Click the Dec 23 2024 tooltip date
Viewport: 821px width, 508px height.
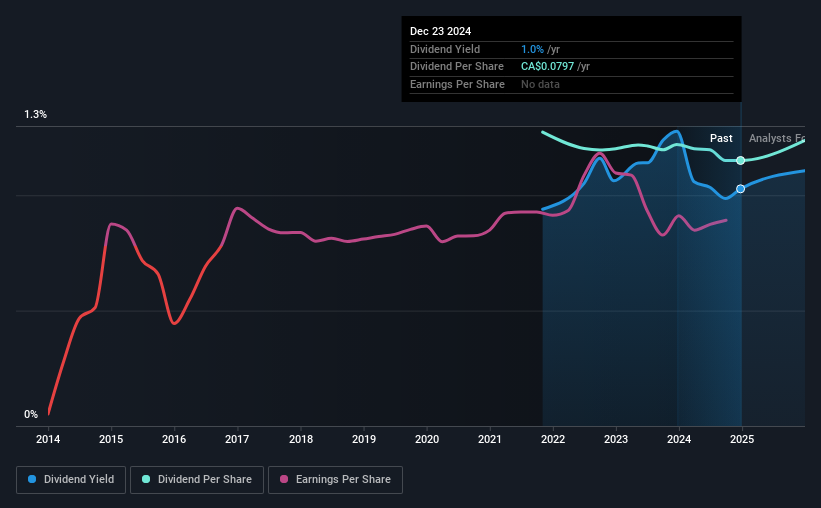440,31
